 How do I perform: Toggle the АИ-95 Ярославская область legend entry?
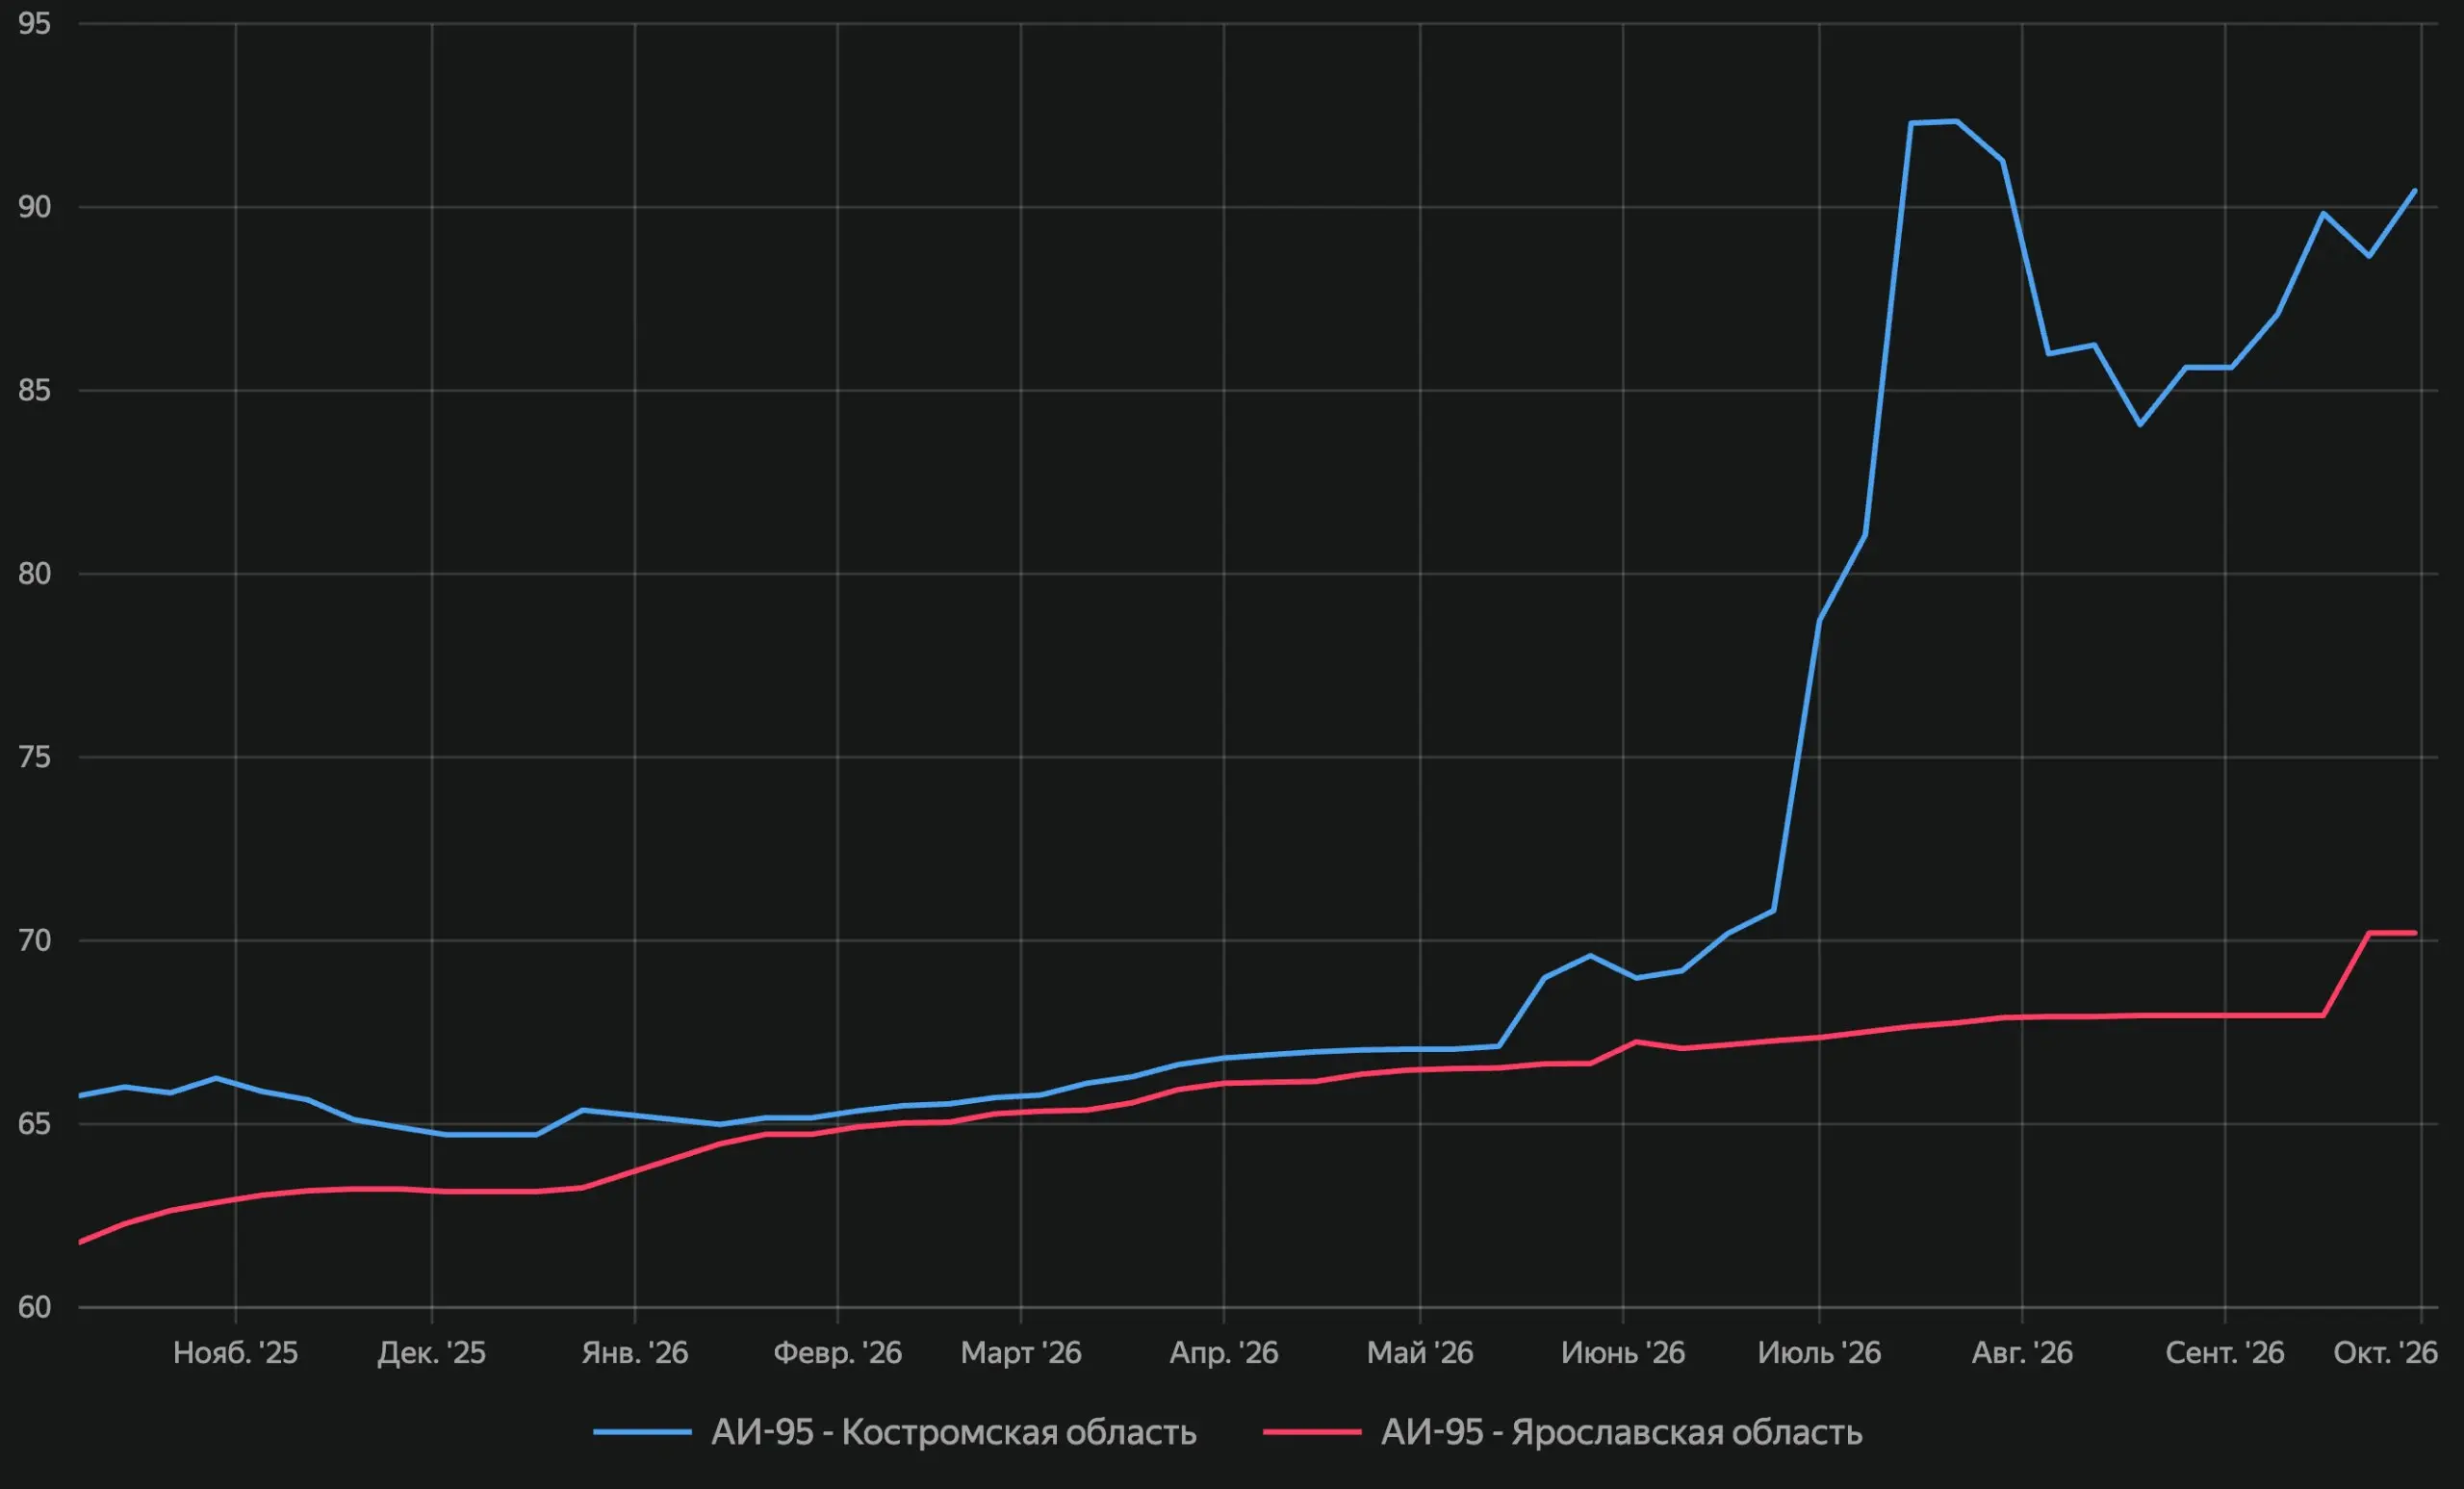pos(1563,1433)
